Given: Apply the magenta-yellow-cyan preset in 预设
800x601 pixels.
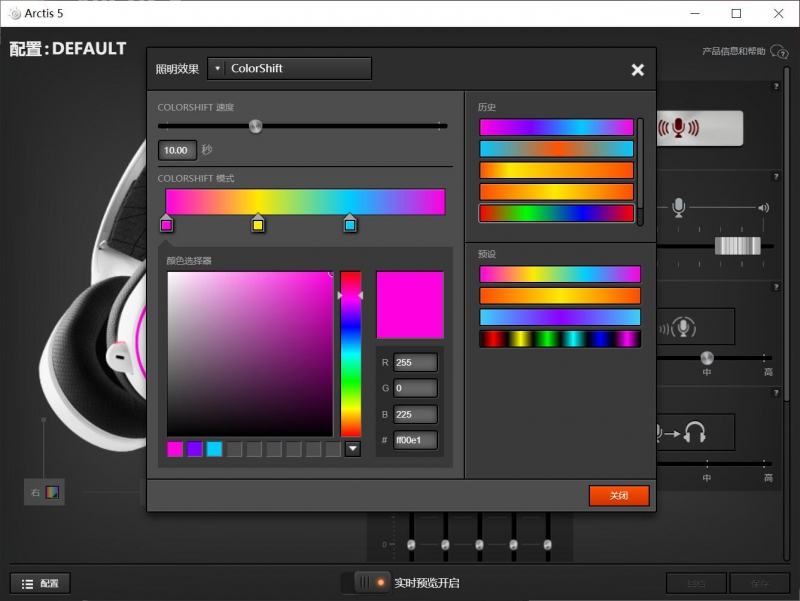Looking at the screenshot, I should 560,274.
